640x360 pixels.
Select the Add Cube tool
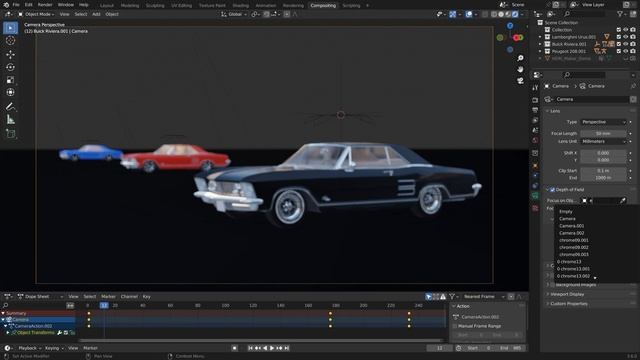coord(11,133)
